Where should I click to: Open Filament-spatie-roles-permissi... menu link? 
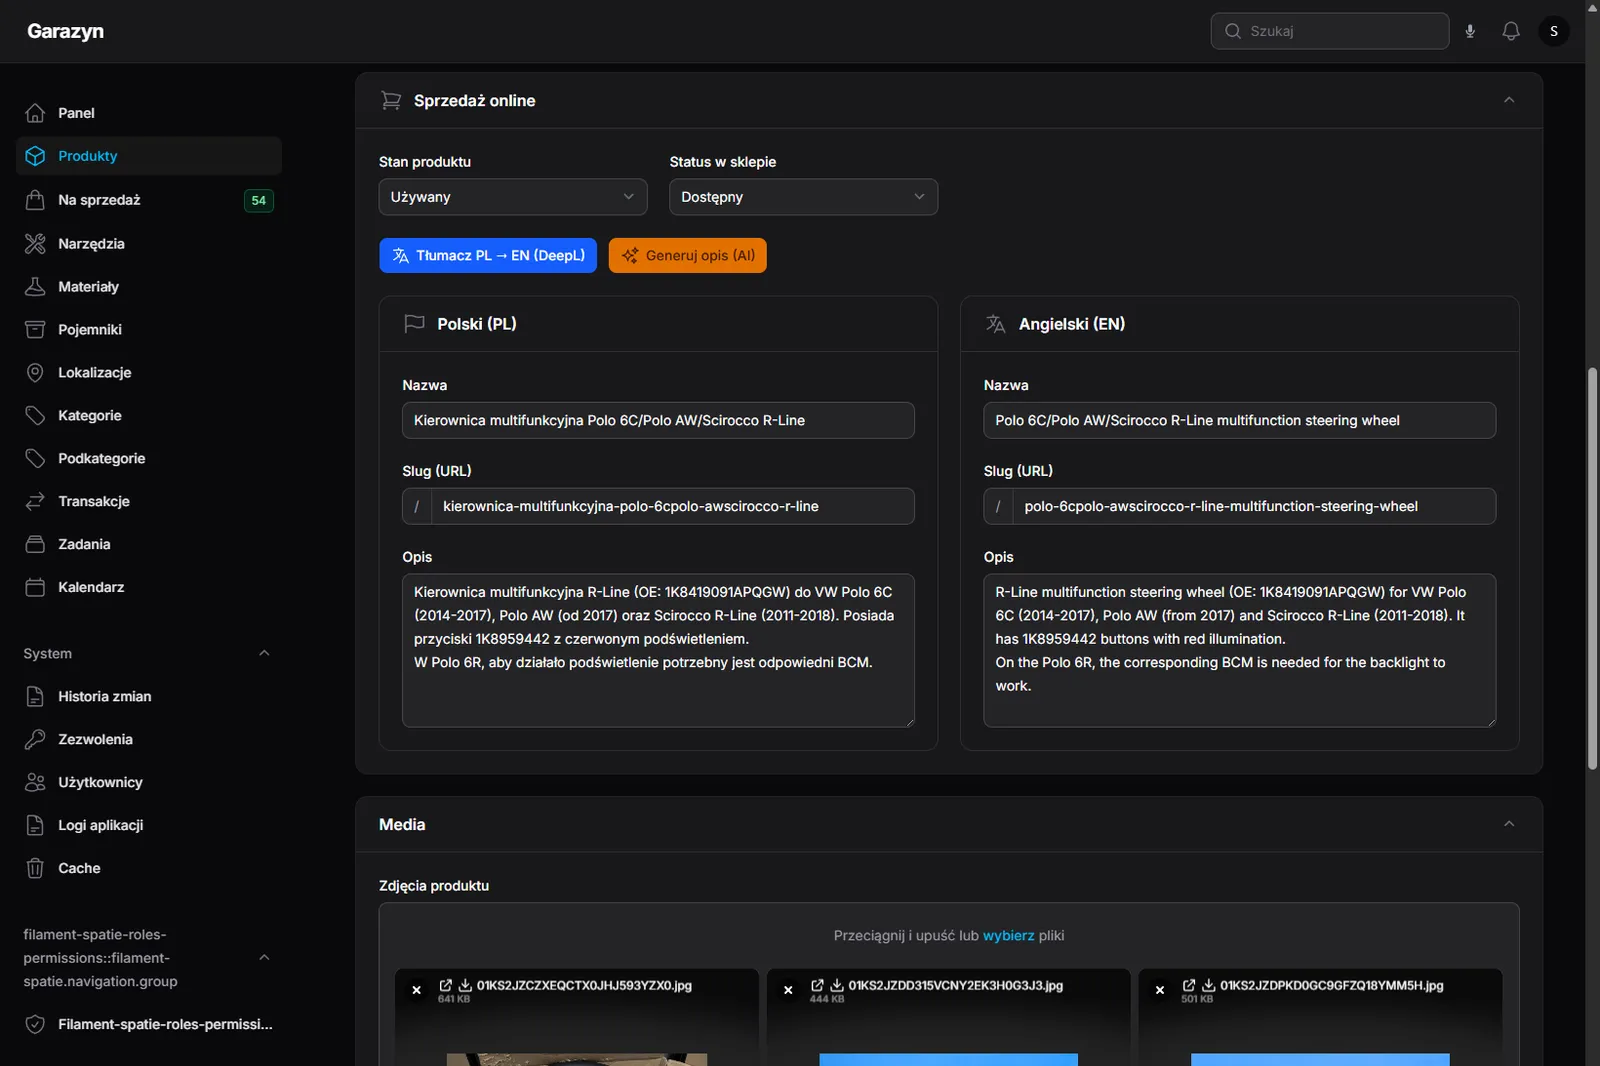(x=149, y=1025)
